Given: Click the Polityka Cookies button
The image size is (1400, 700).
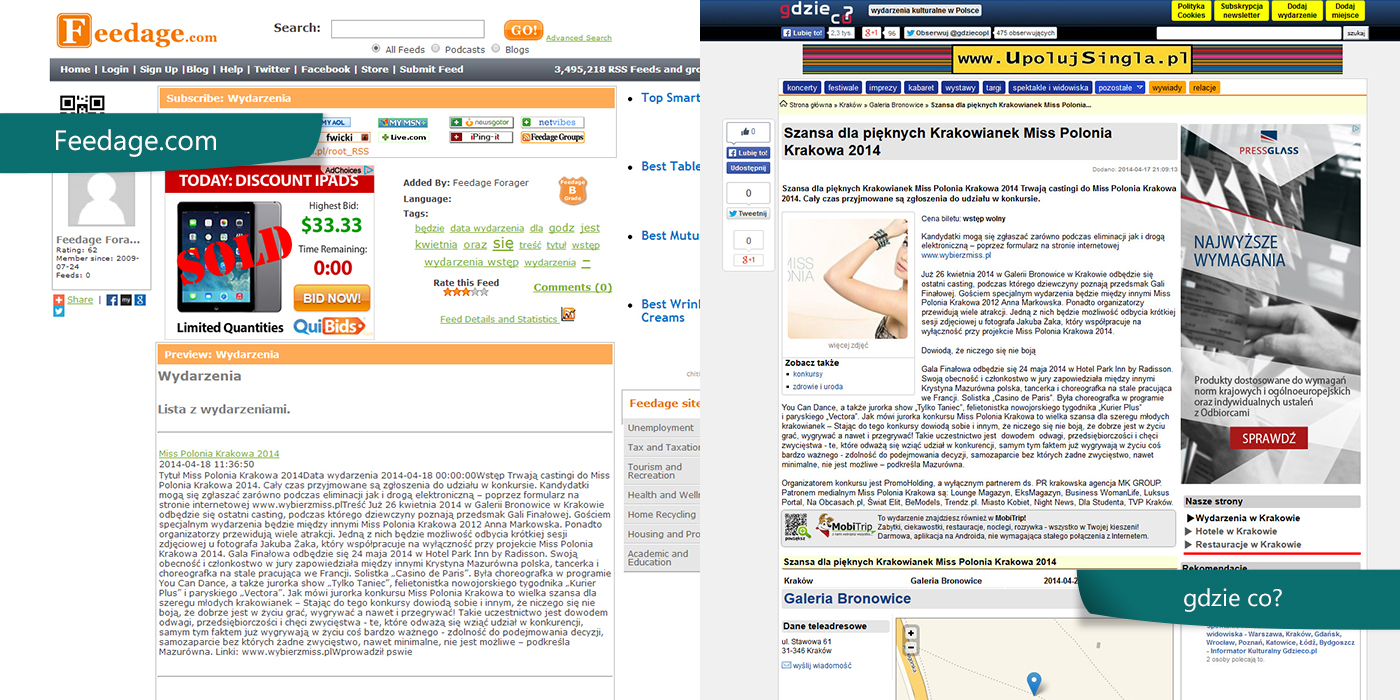Looking at the screenshot, I should 1191,11.
